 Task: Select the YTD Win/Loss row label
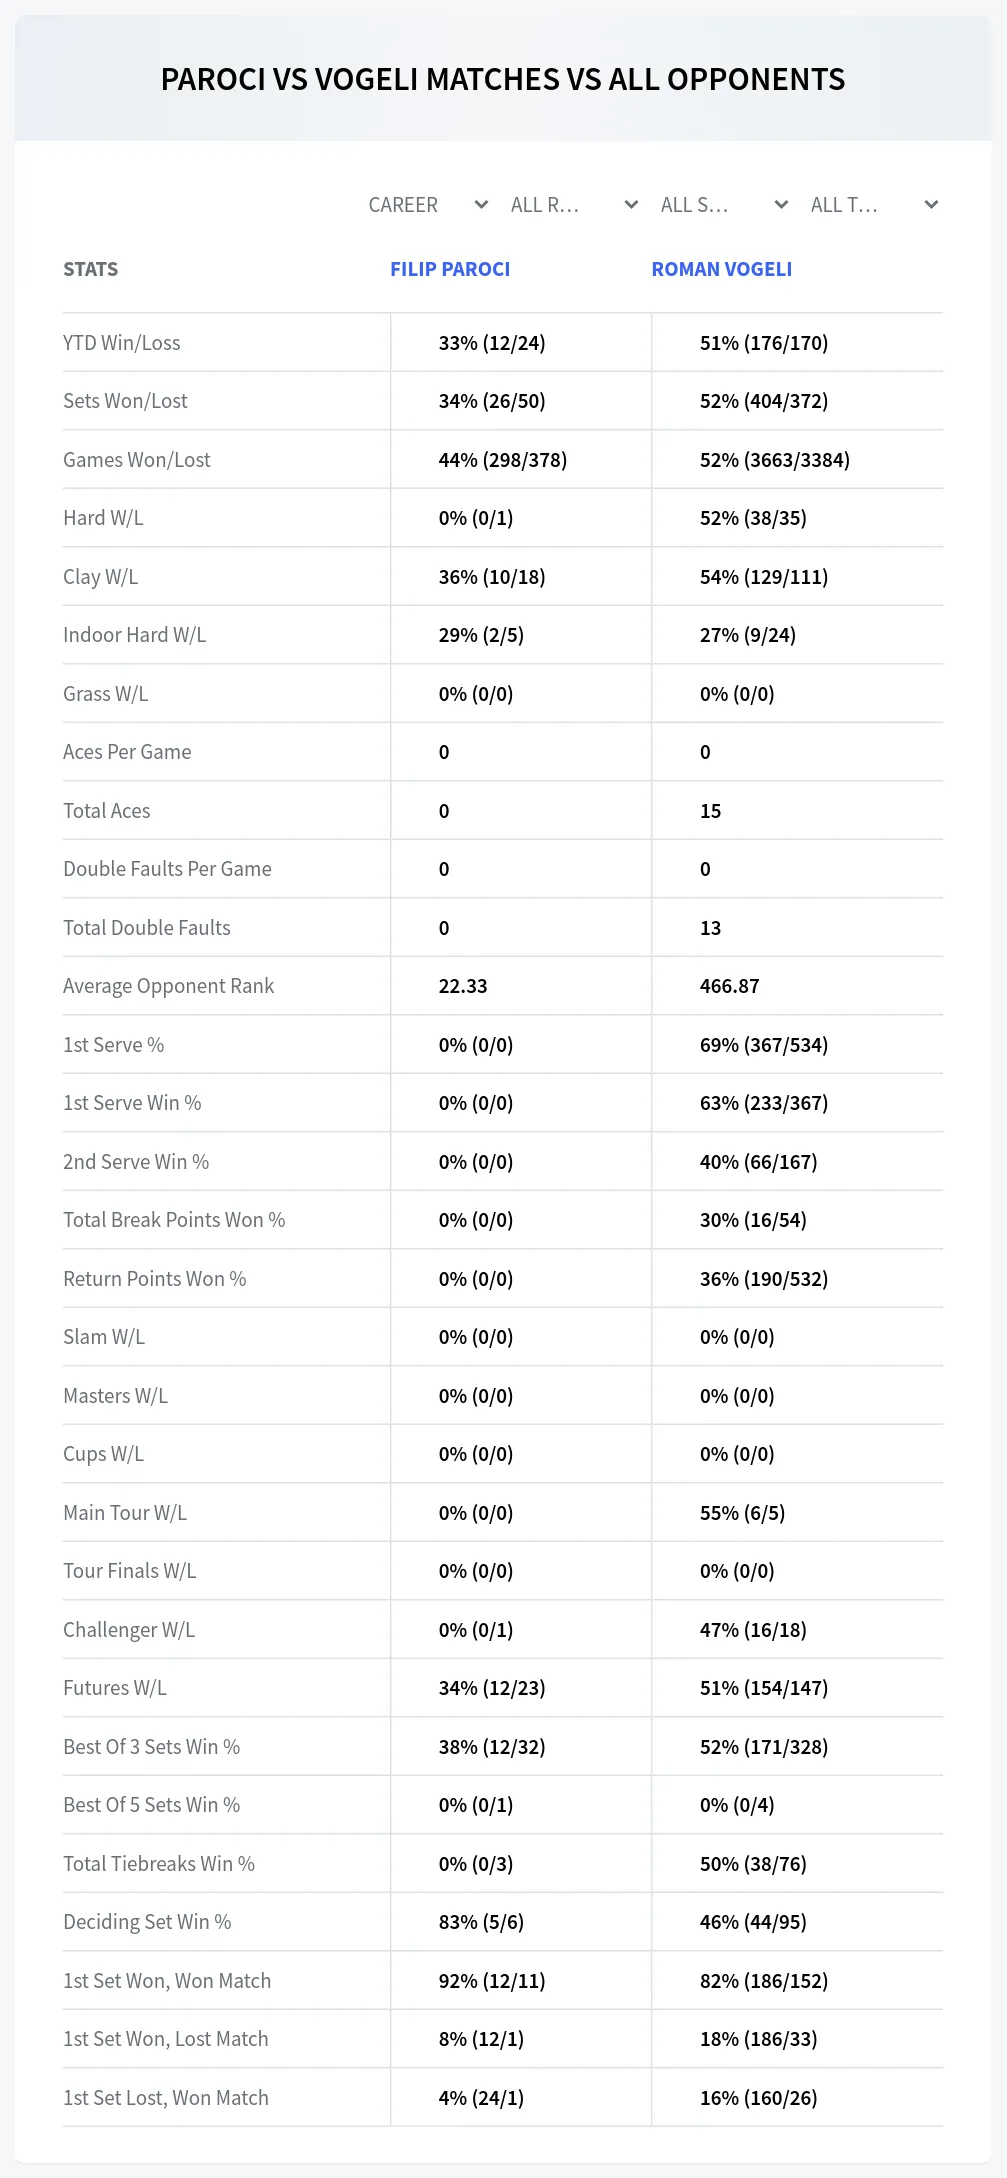(x=122, y=343)
